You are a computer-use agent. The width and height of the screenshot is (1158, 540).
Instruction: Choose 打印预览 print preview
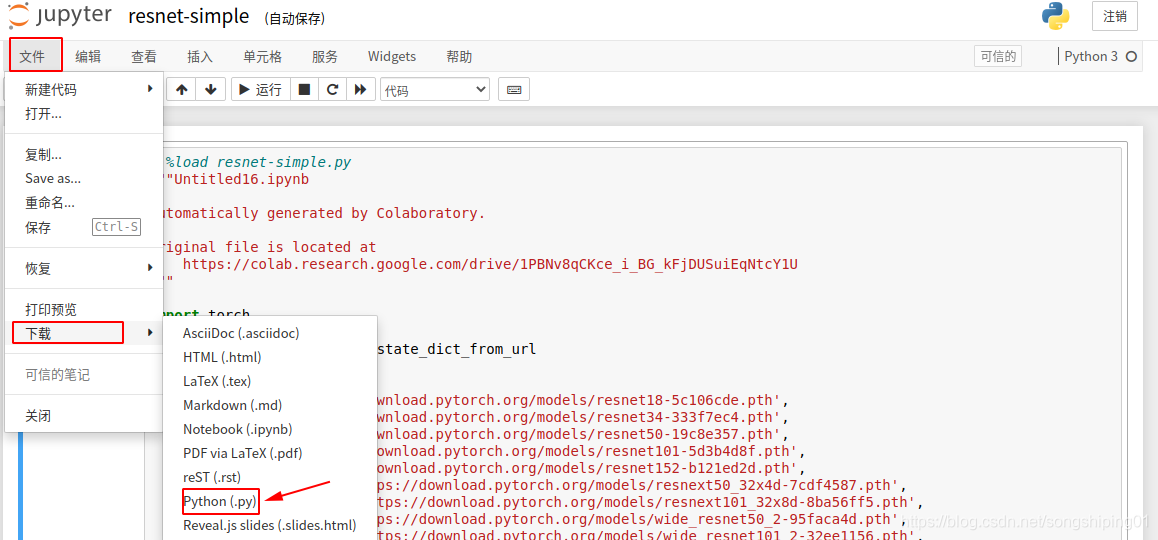point(84,310)
